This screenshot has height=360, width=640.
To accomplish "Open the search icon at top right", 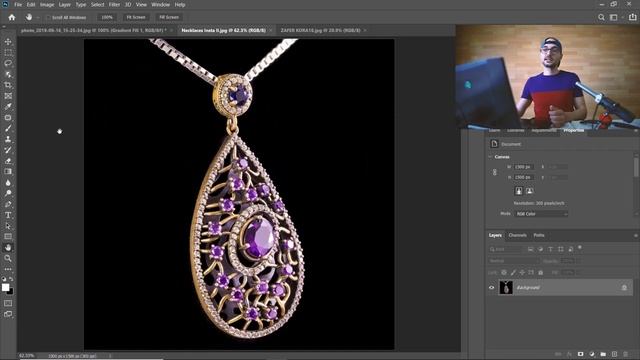I will pos(601,17).
